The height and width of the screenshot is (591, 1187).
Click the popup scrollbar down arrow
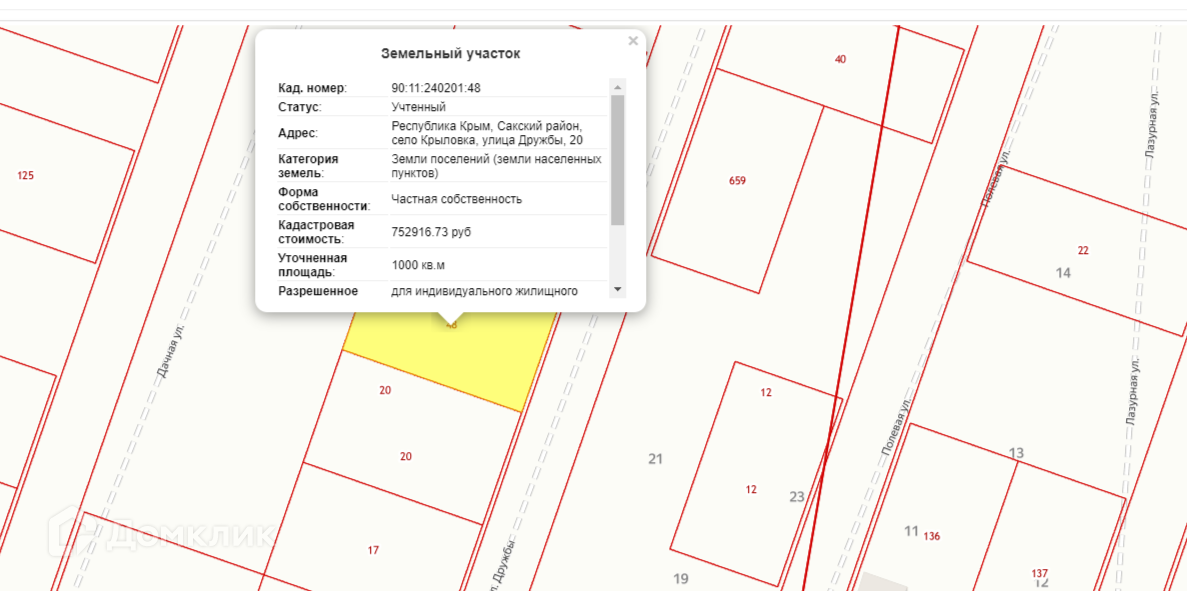(618, 290)
